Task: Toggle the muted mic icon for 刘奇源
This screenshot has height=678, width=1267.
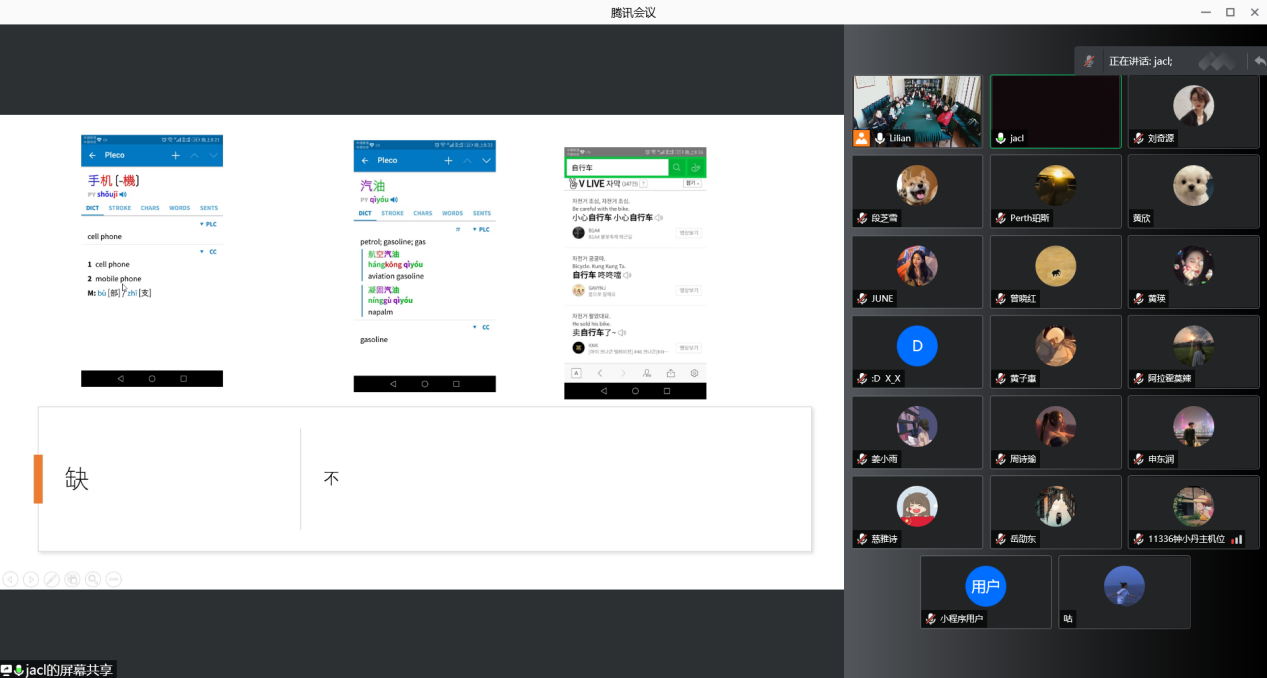Action: [1138, 138]
